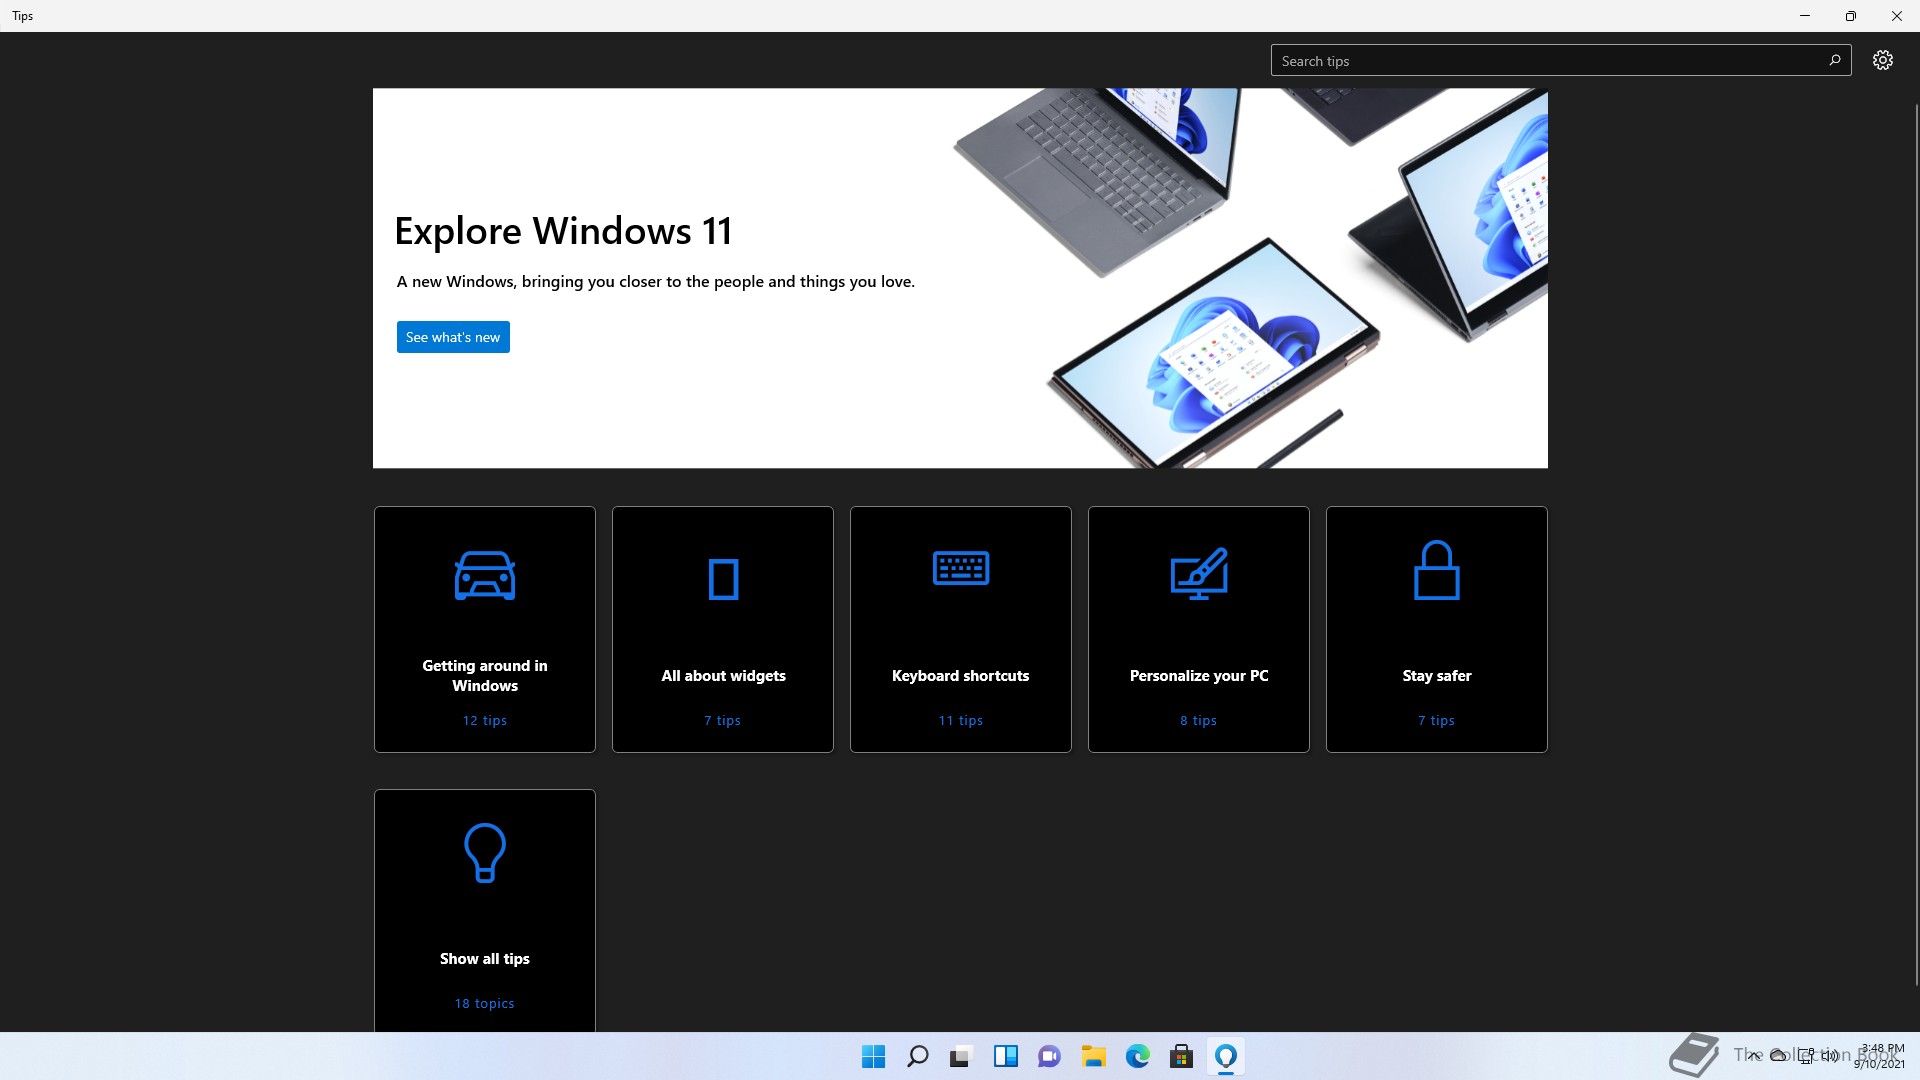Open Microsoft Edge from the taskbar

pos(1137,1056)
